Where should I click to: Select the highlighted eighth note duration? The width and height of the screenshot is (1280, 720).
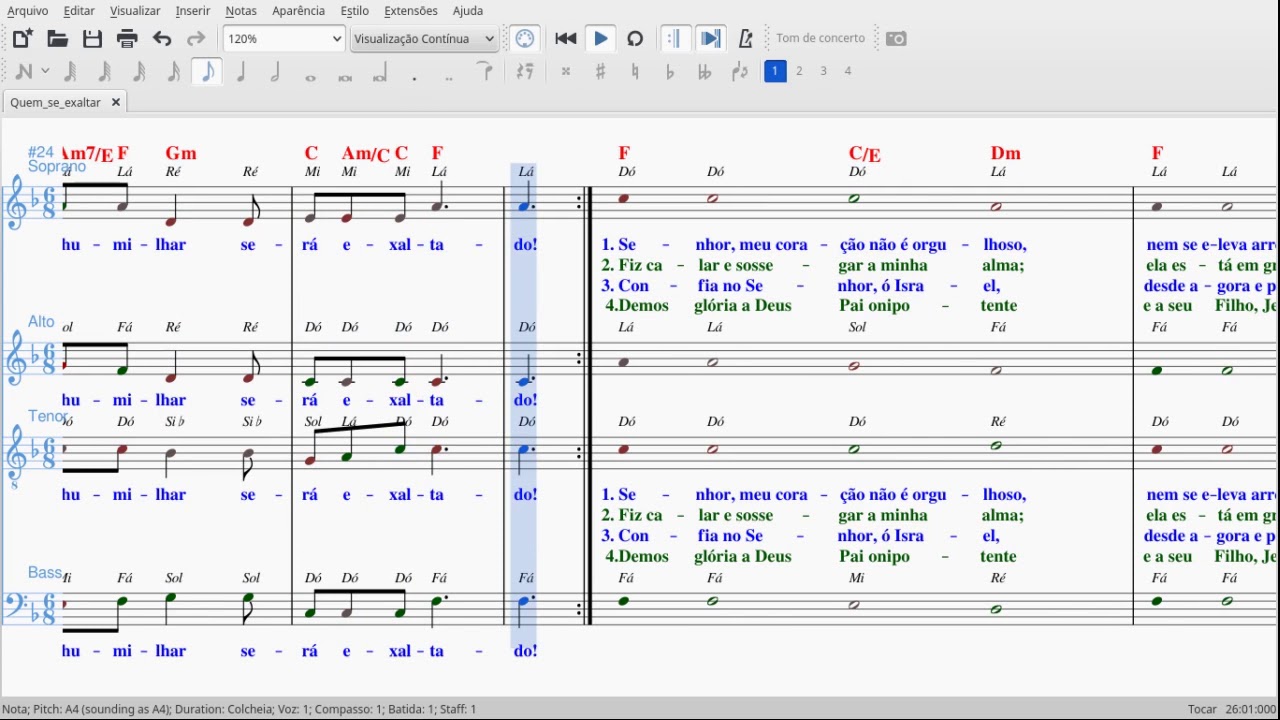[x=207, y=71]
